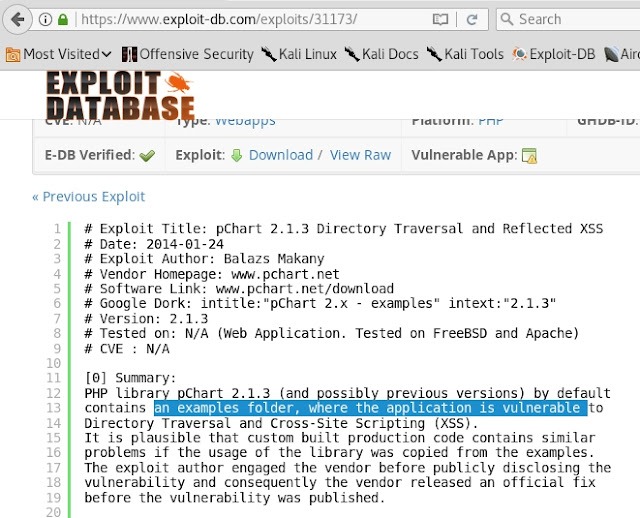Click green download arrow icon

pyautogui.click(x=237, y=155)
